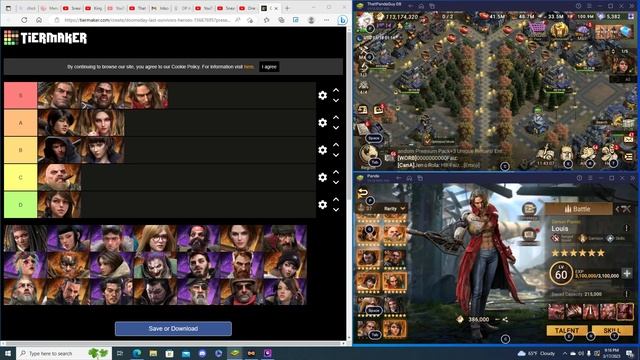Open settings gear for A tier row
This screenshot has height=360, width=640.
tap(322, 122)
